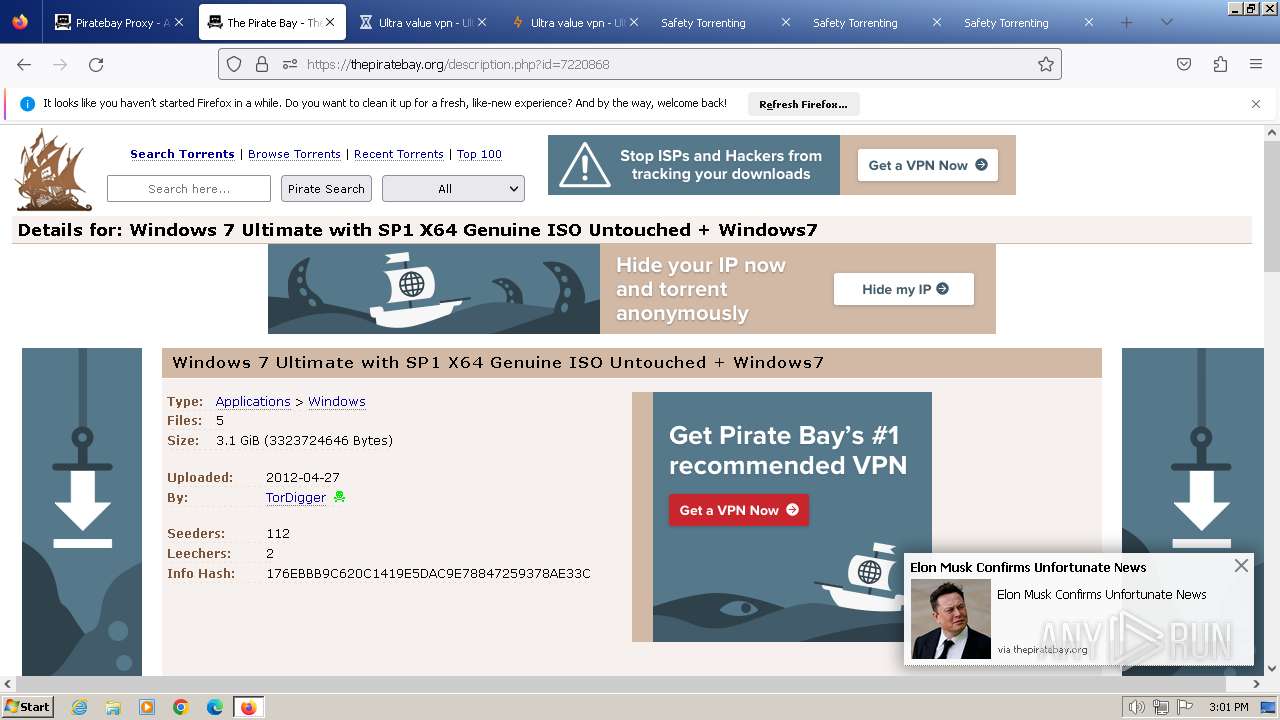Click the Firefox logo icon in tab bar

pos(20,22)
